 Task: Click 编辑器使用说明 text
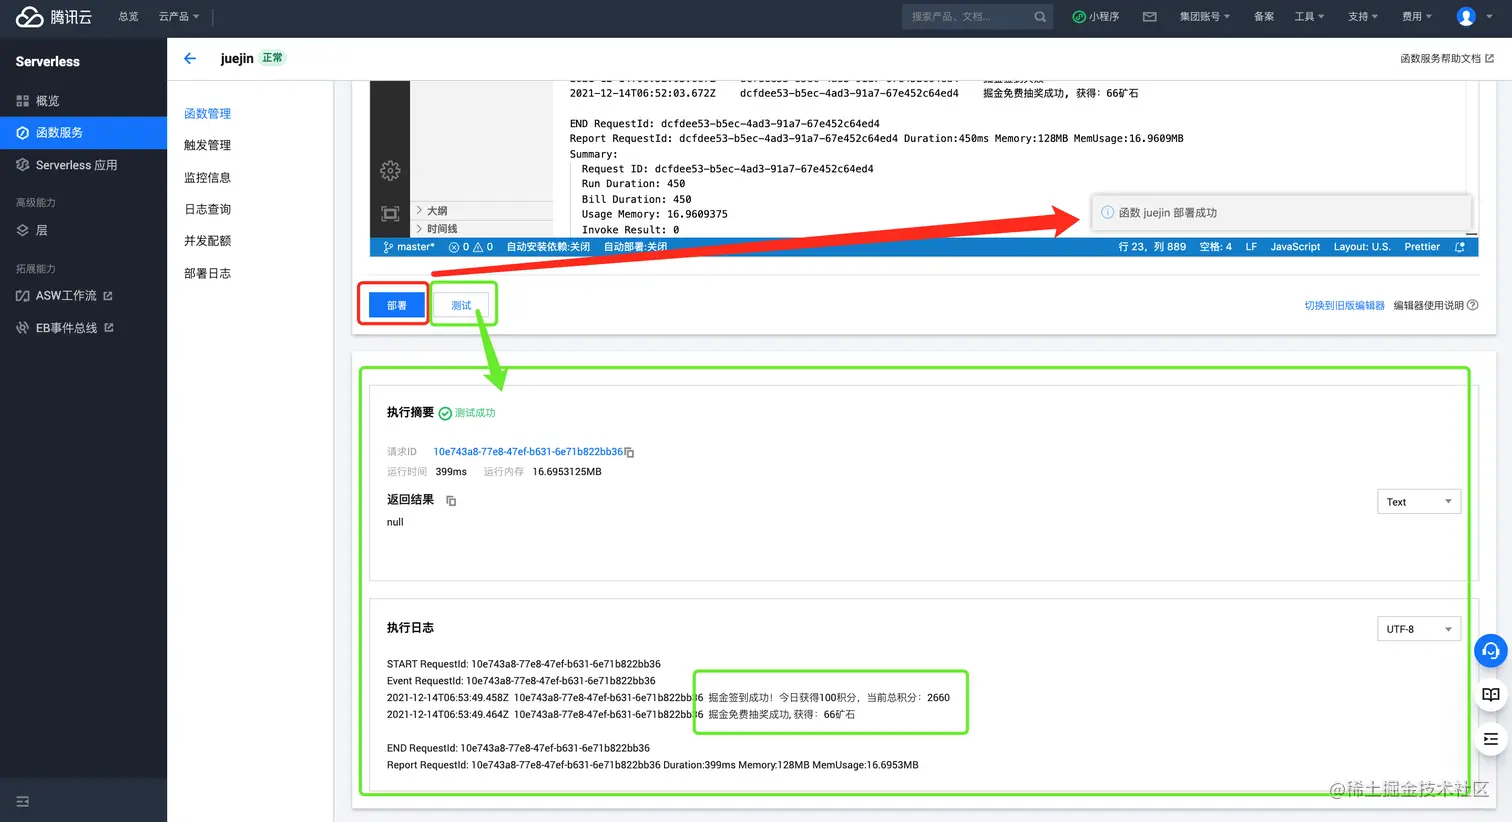[1428, 305]
